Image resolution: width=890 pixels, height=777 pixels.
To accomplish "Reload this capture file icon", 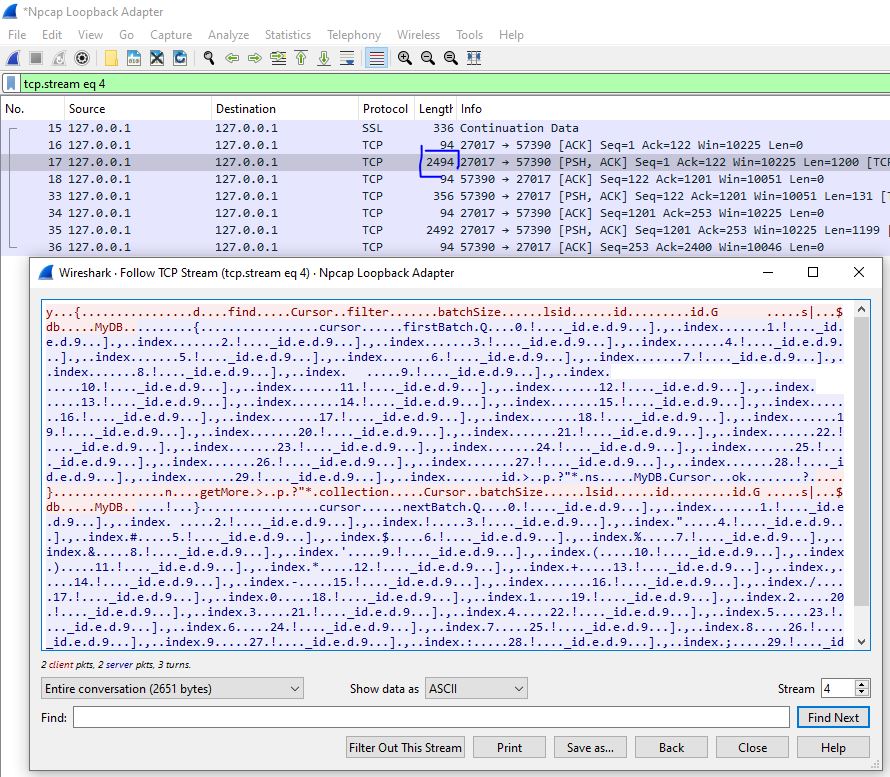I will point(180,58).
